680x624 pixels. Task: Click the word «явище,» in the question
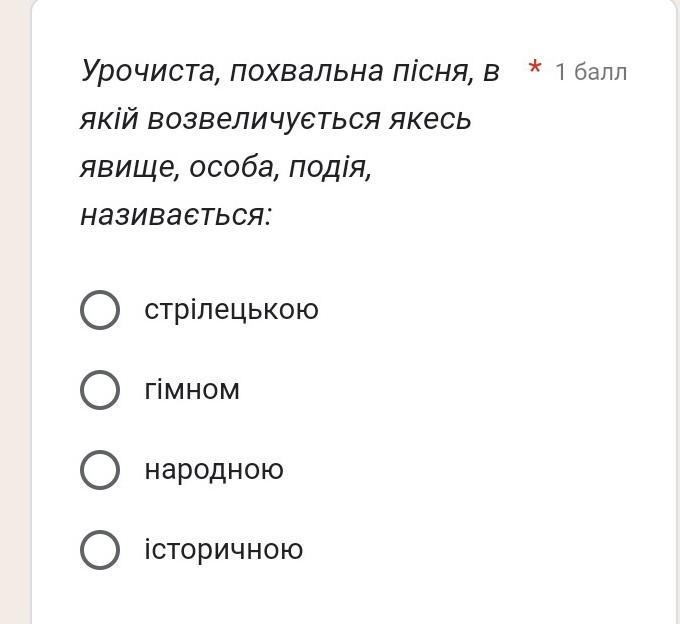pyautogui.click(x=130, y=168)
